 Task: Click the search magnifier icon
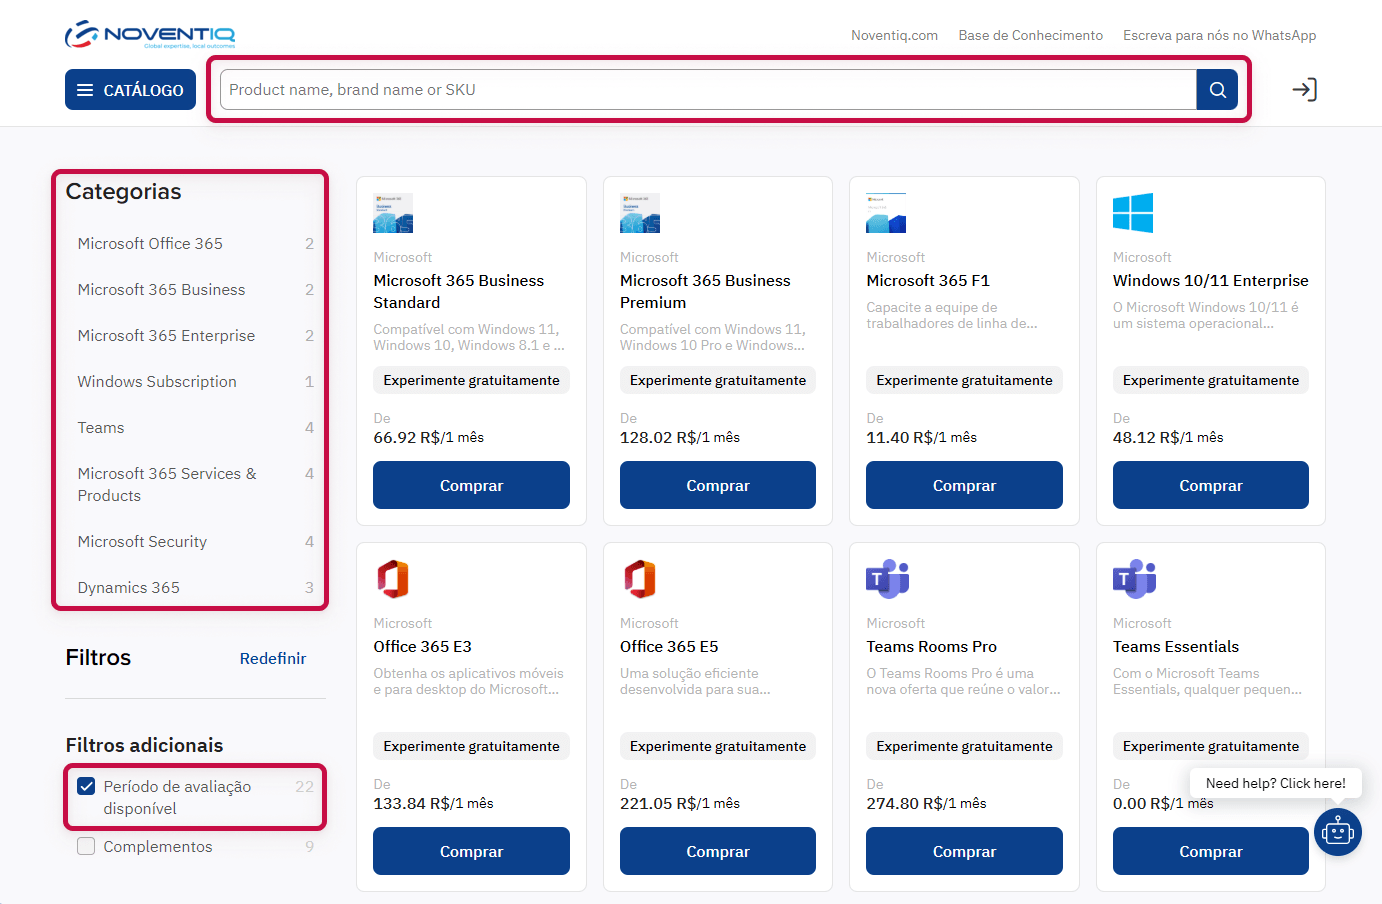[1216, 89]
